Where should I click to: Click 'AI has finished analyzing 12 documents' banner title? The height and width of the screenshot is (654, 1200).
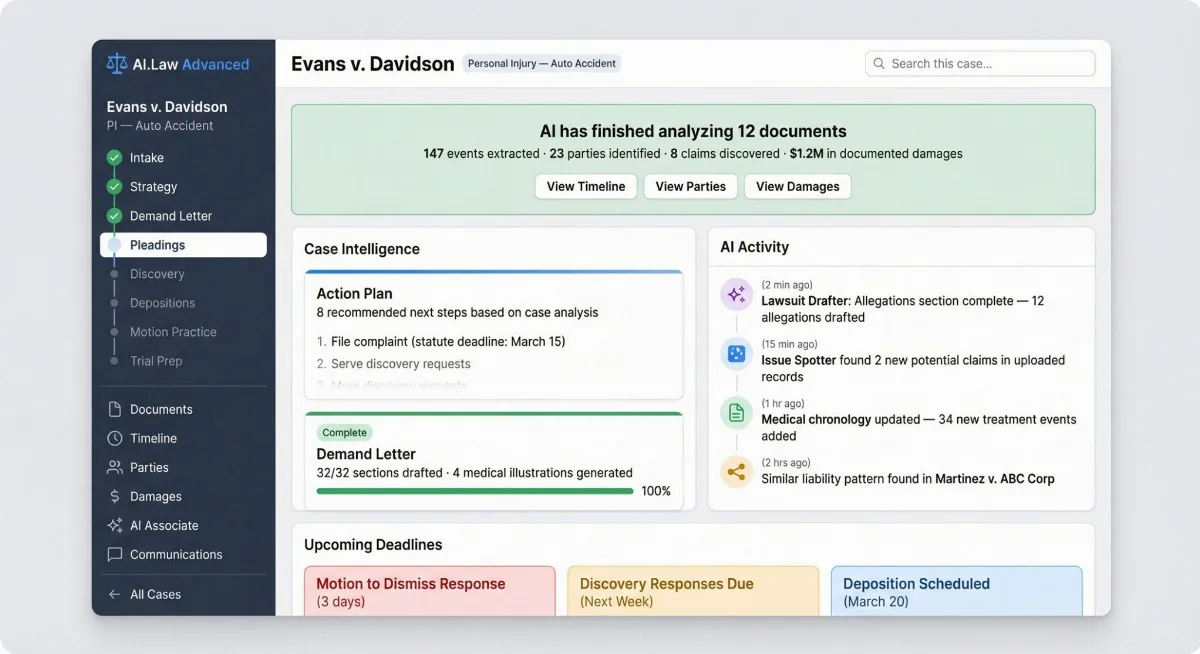693,131
